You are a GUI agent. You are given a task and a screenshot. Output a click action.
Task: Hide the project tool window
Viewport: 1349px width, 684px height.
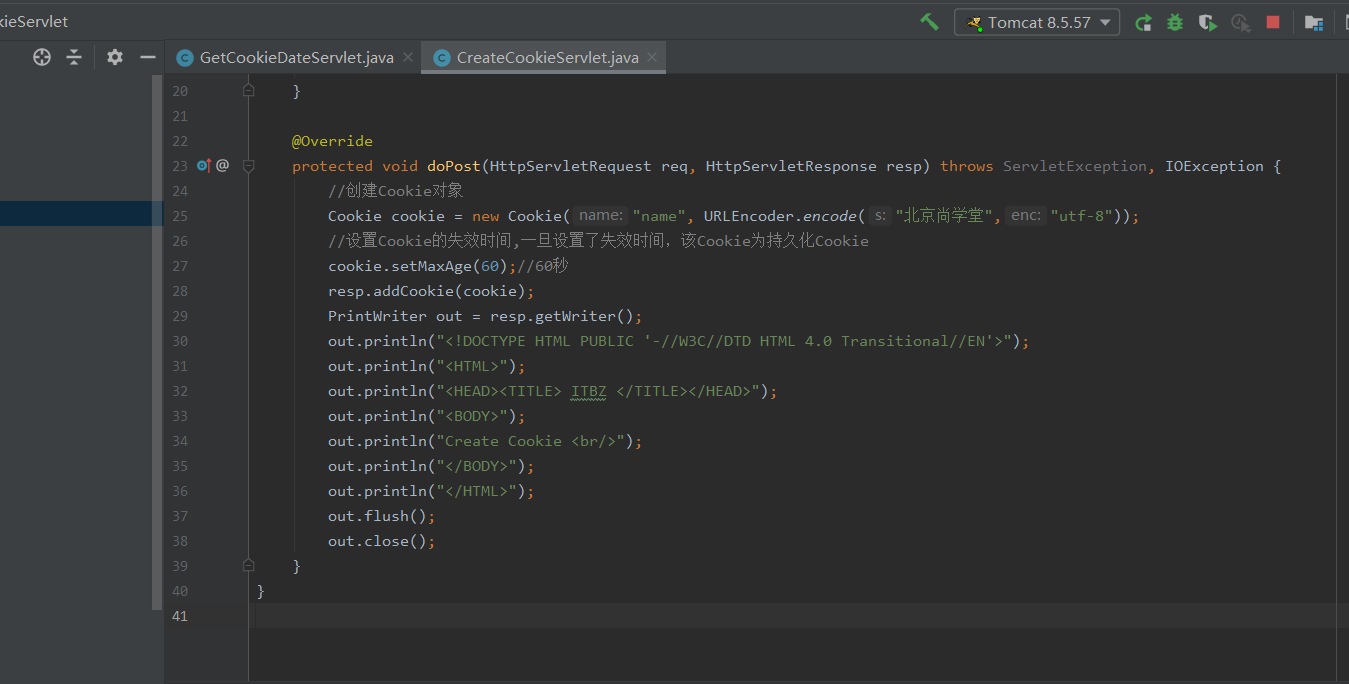[x=148, y=57]
